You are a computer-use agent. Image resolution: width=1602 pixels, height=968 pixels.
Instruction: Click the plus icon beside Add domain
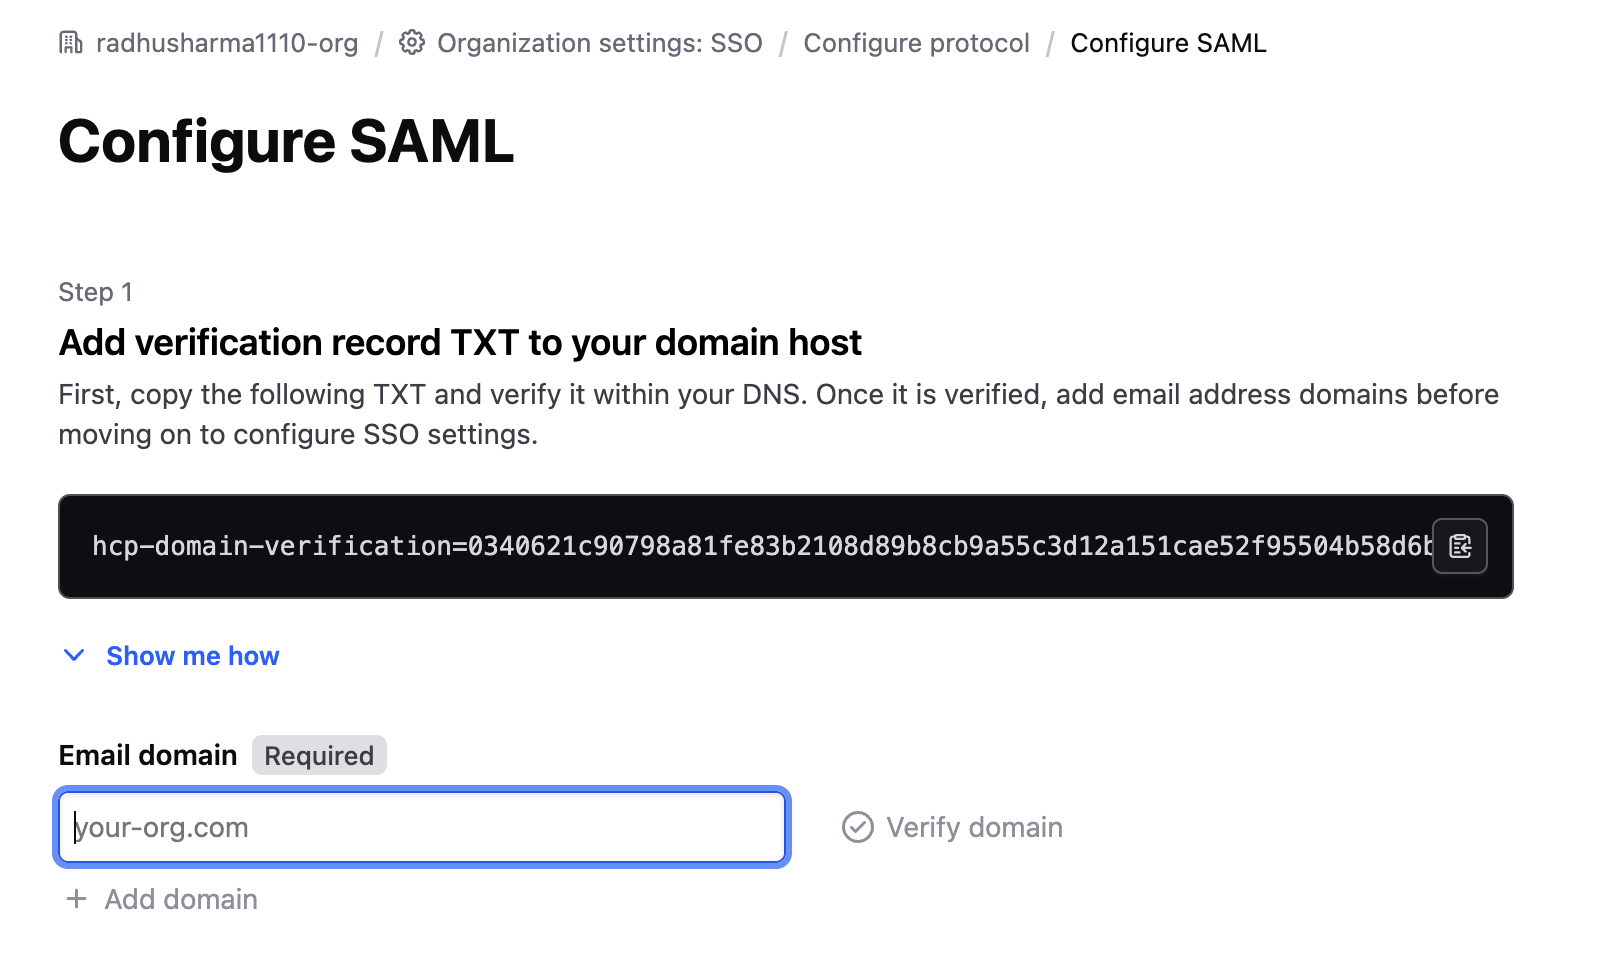76,899
